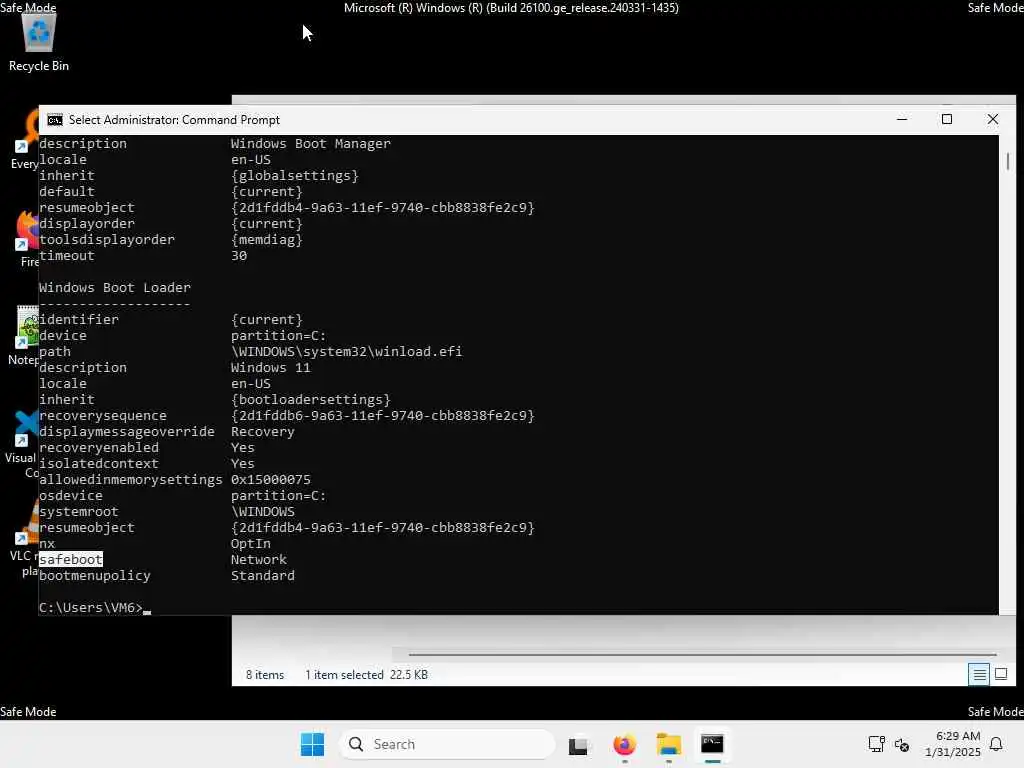The width and height of the screenshot is (1024, 768).
Task: Click the 'Windows Boot Loader' heading
Action: pos(115,287)
